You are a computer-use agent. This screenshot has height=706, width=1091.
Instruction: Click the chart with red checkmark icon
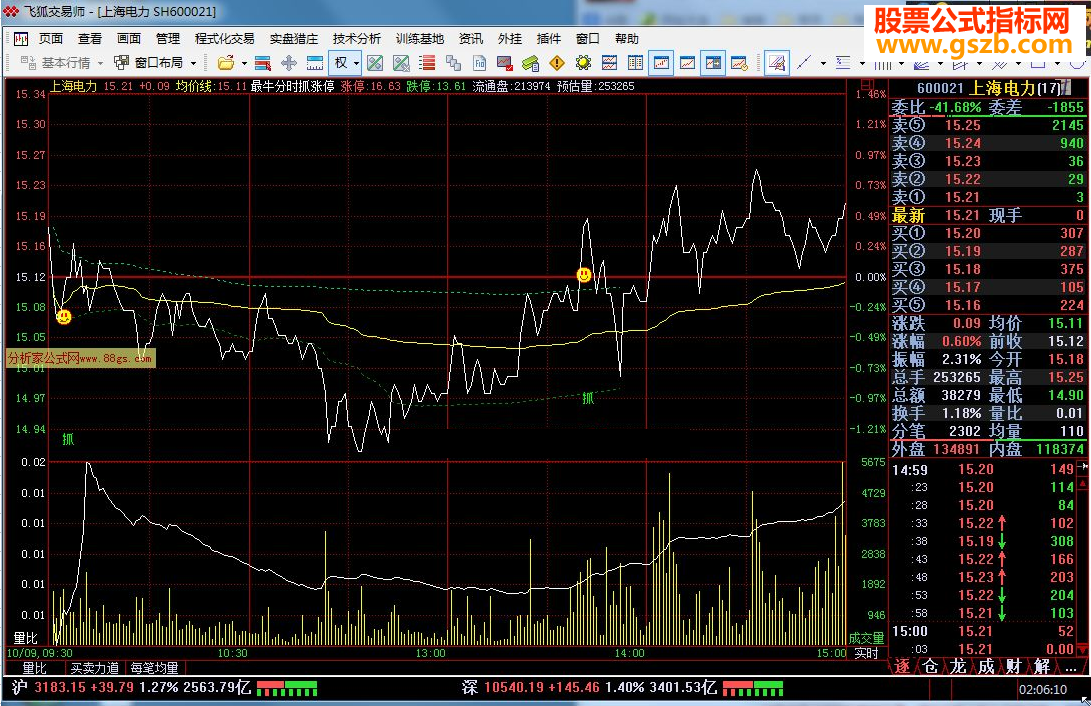point(504,63)
